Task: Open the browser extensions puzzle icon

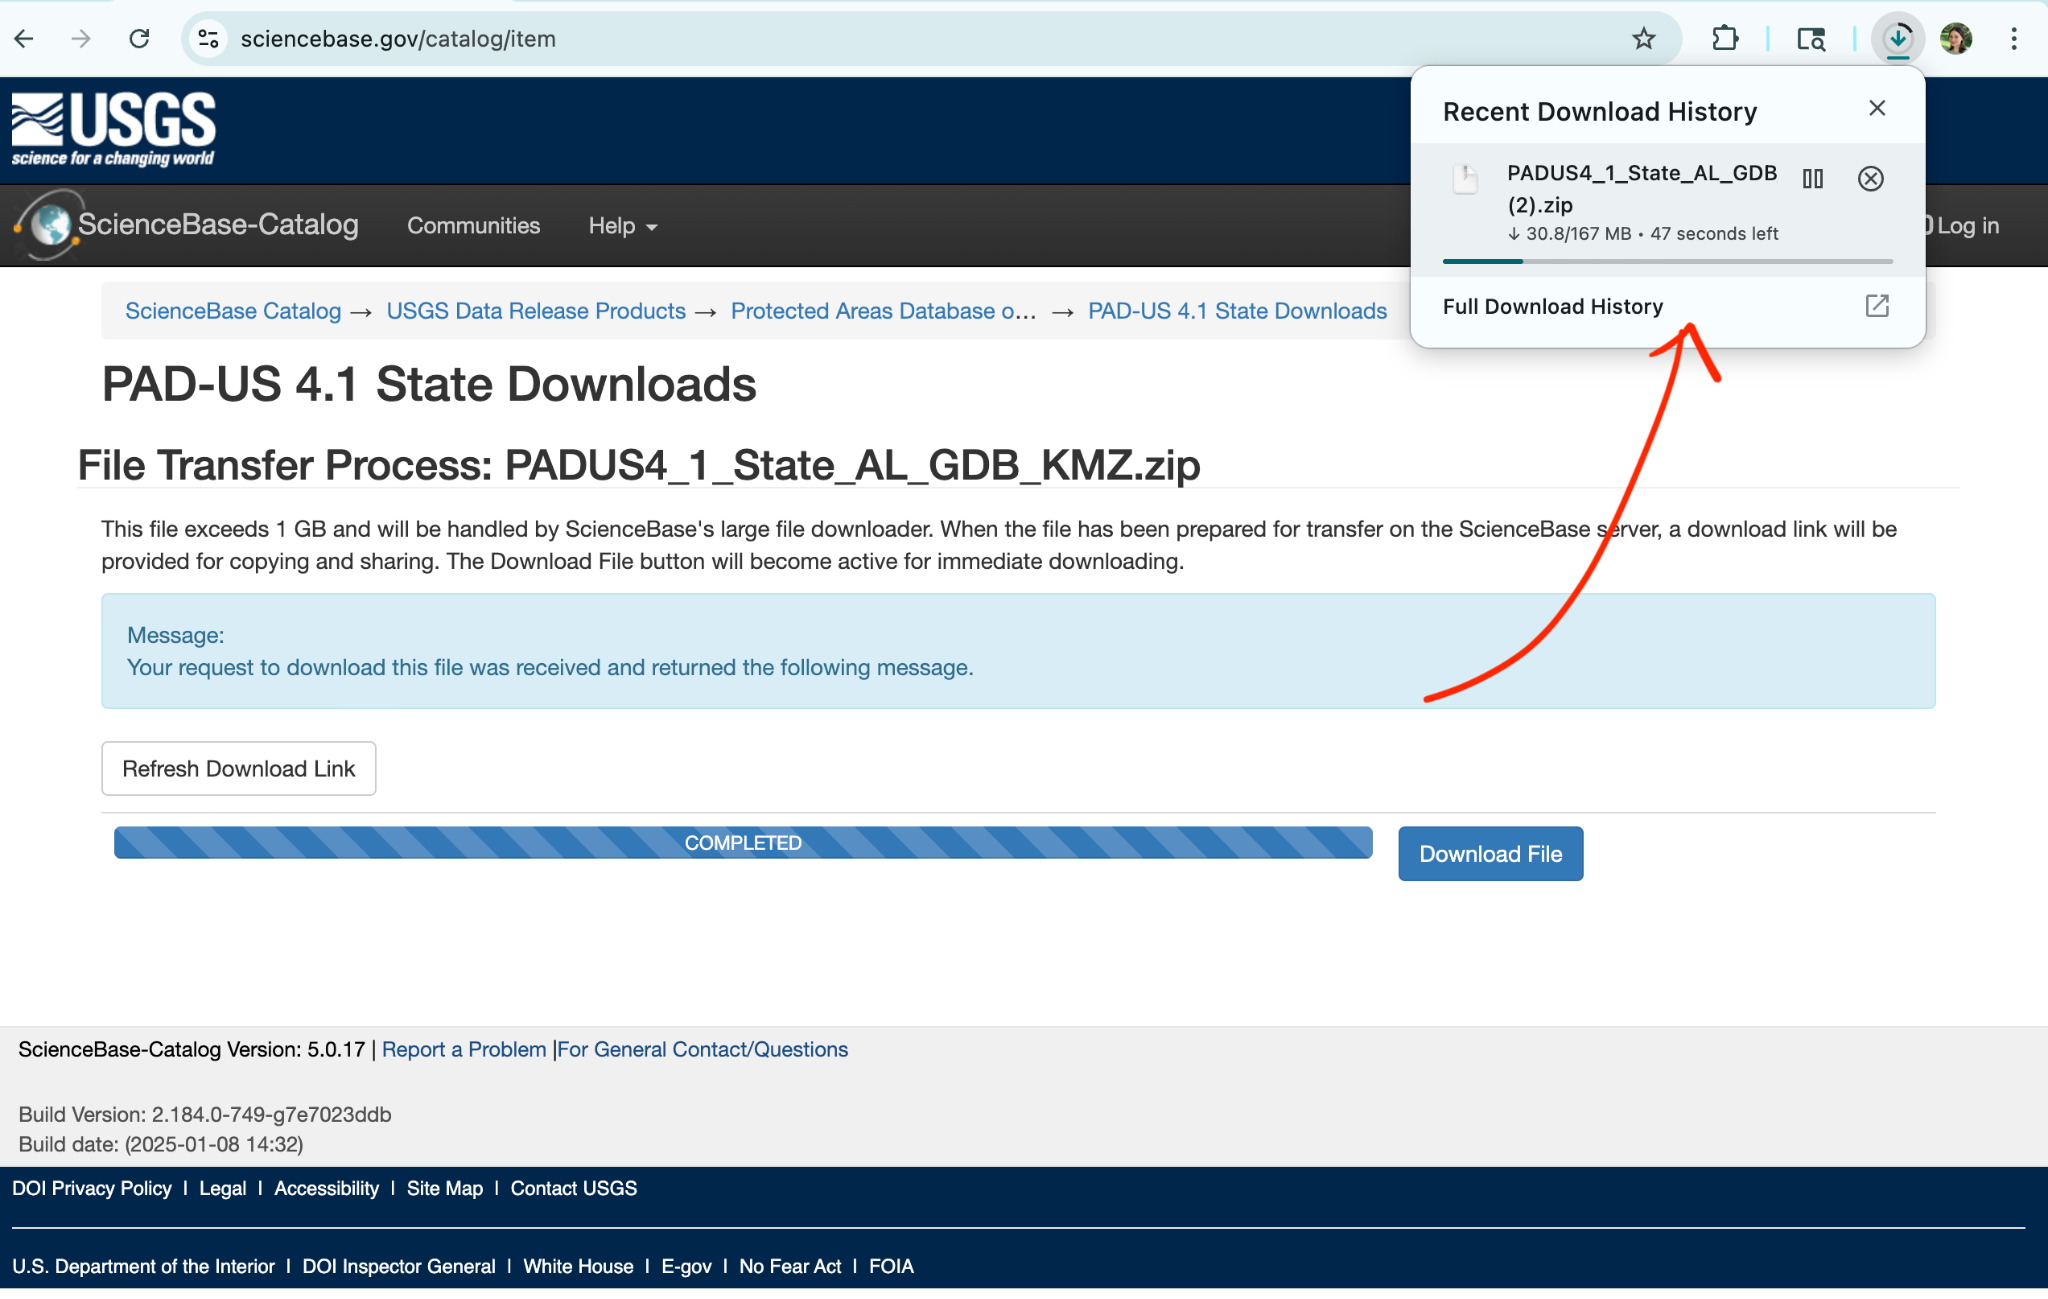Action: click(1725, 39)
